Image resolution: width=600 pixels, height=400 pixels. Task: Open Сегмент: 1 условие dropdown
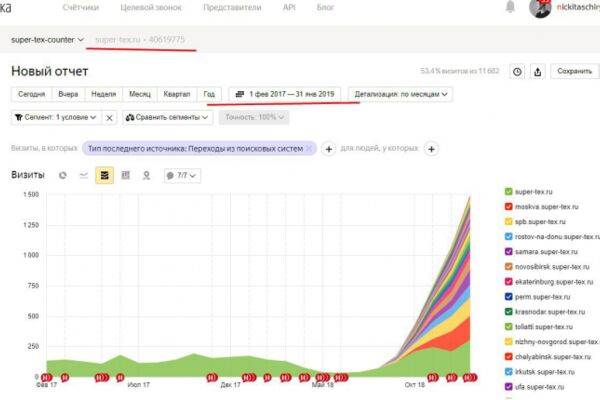pyautogui.click(x=56, y=118)
